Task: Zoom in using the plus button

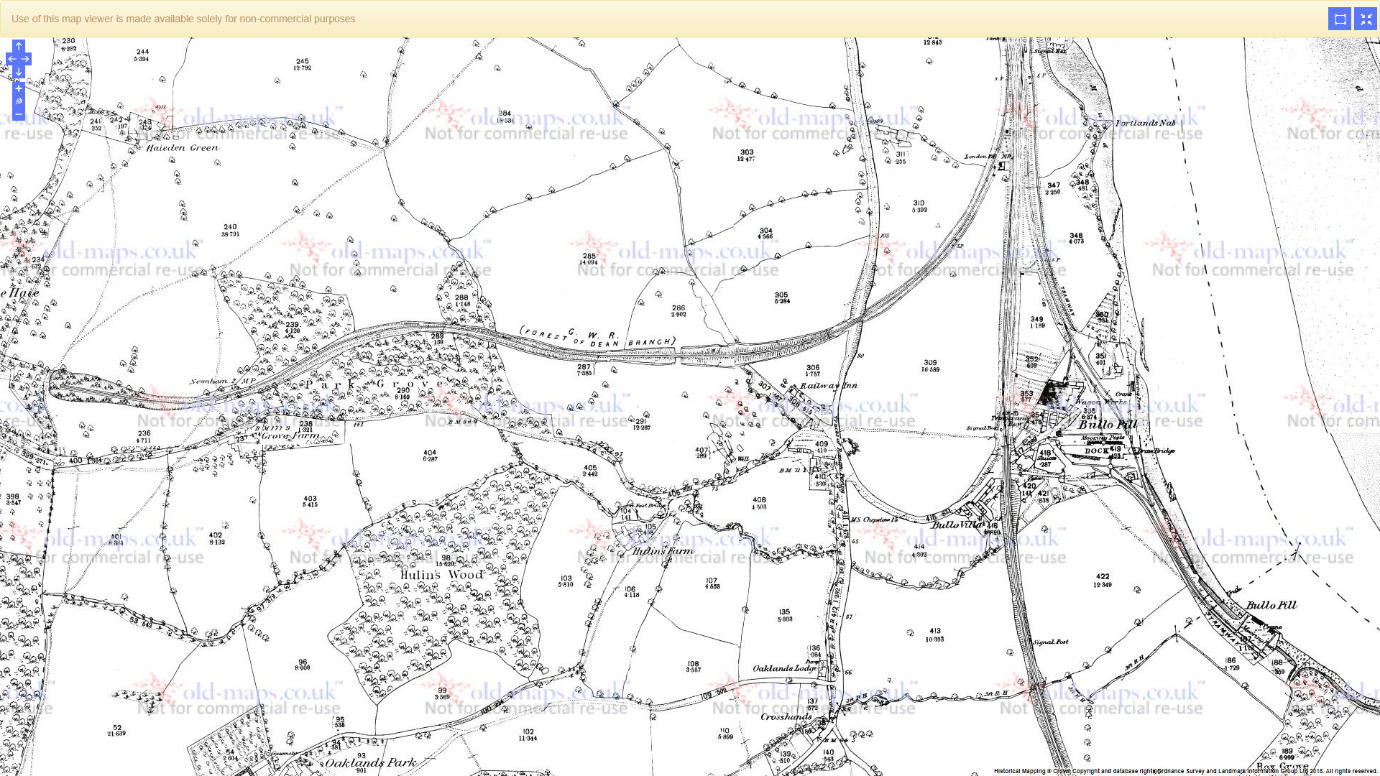Action: 18,89
